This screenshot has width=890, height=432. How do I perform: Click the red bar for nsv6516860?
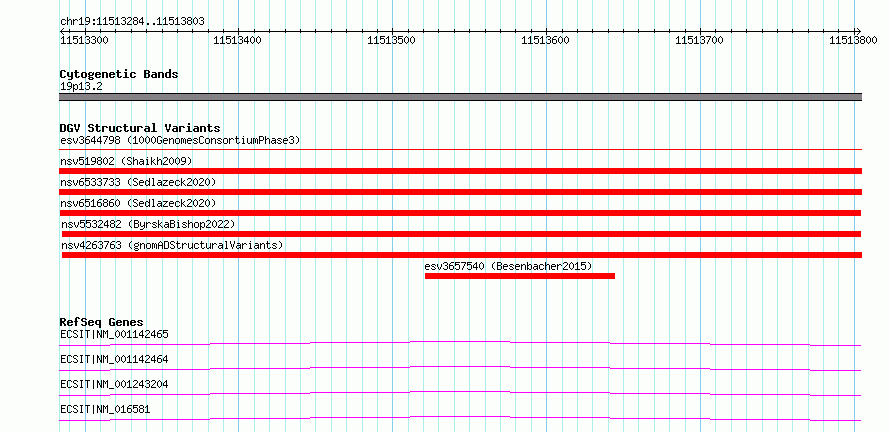[x=460, y=213]
